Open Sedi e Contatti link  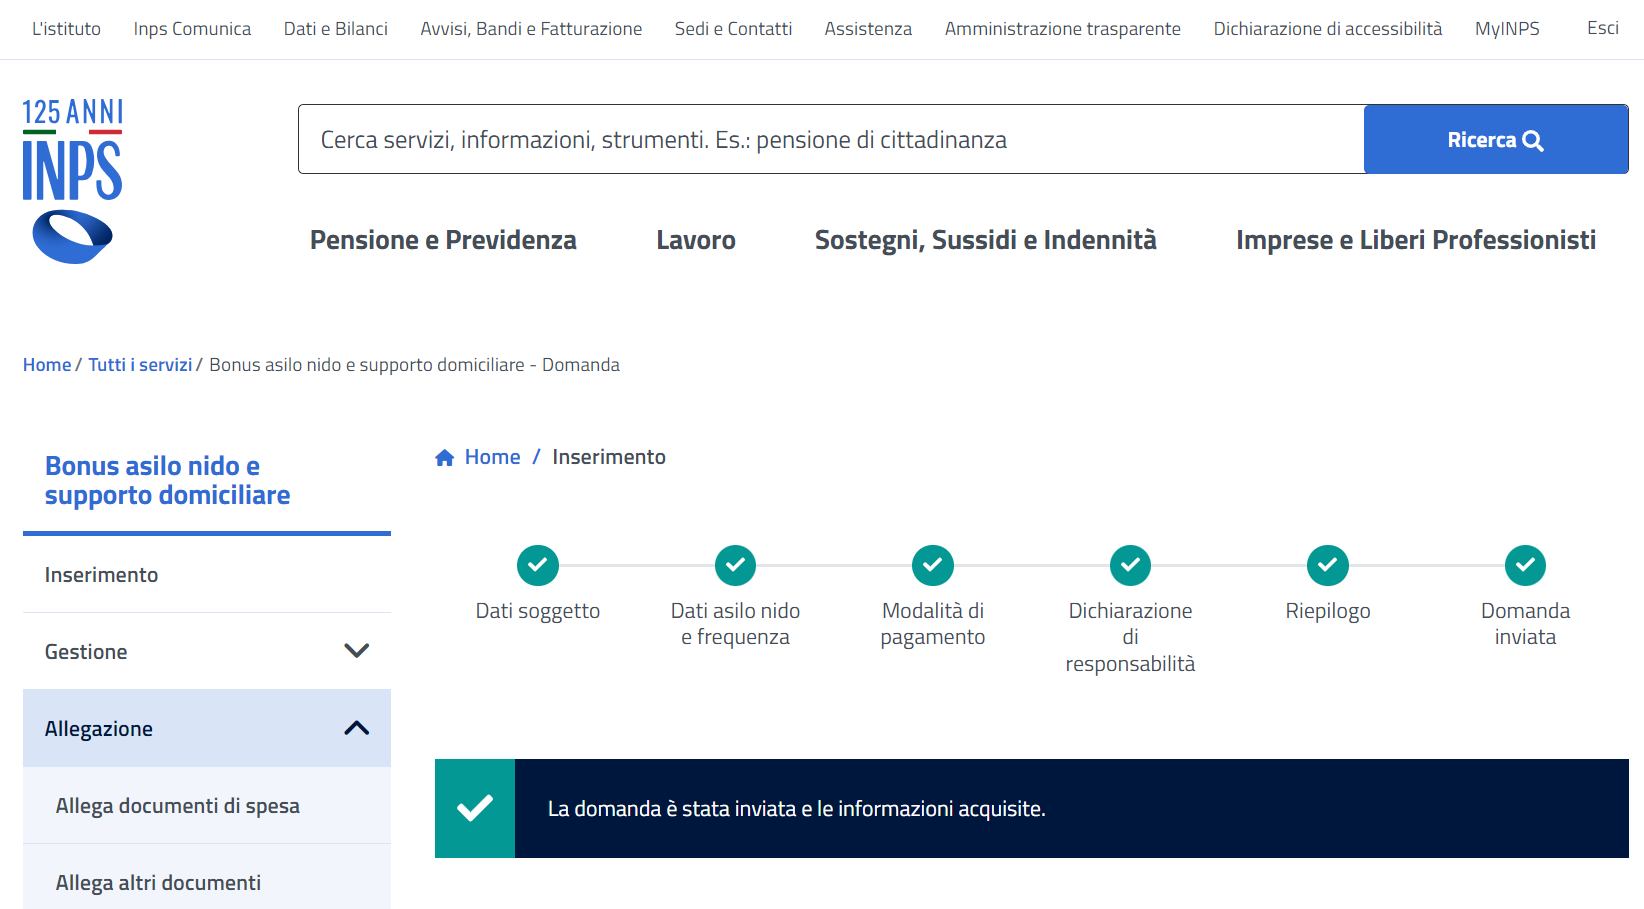(x=733, y=29)
